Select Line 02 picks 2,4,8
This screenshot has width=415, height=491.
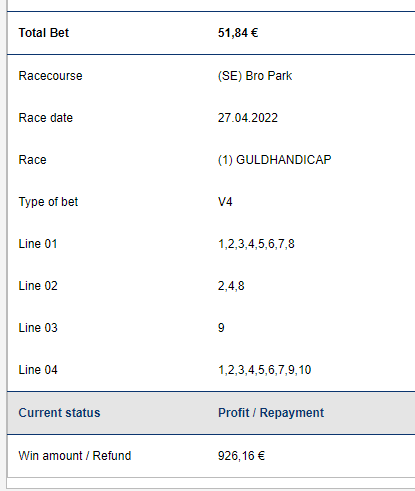coord(231,286)
